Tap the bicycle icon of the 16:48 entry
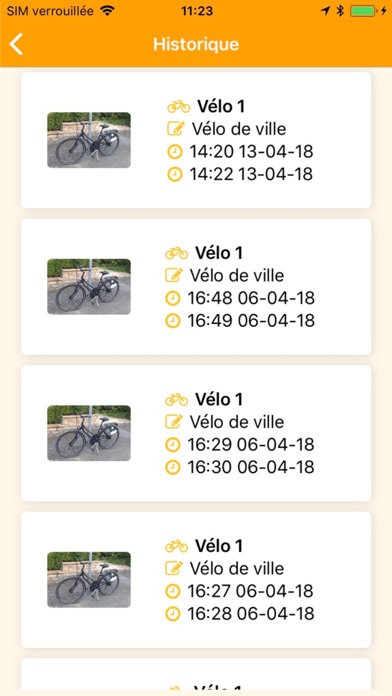 pyautogui.click(x=177, y=253)
